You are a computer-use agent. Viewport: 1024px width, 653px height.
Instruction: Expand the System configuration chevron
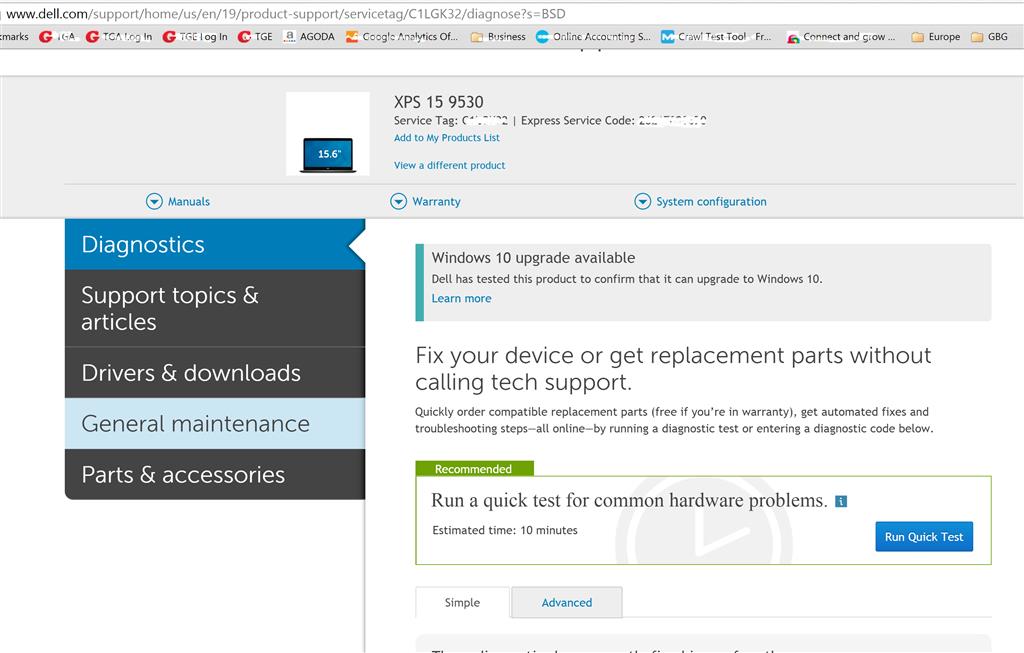(x=643, y=201)
